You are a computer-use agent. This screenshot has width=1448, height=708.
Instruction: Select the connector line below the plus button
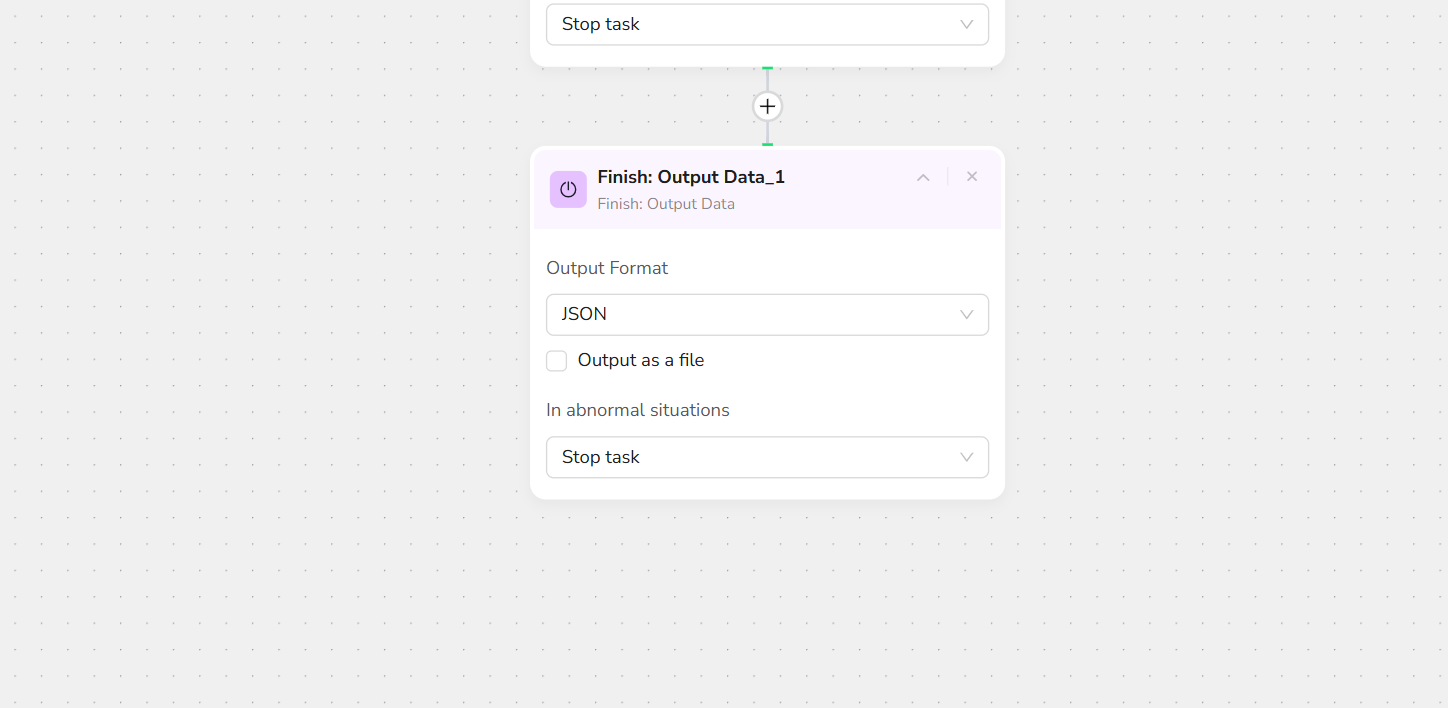pos(767,132)
